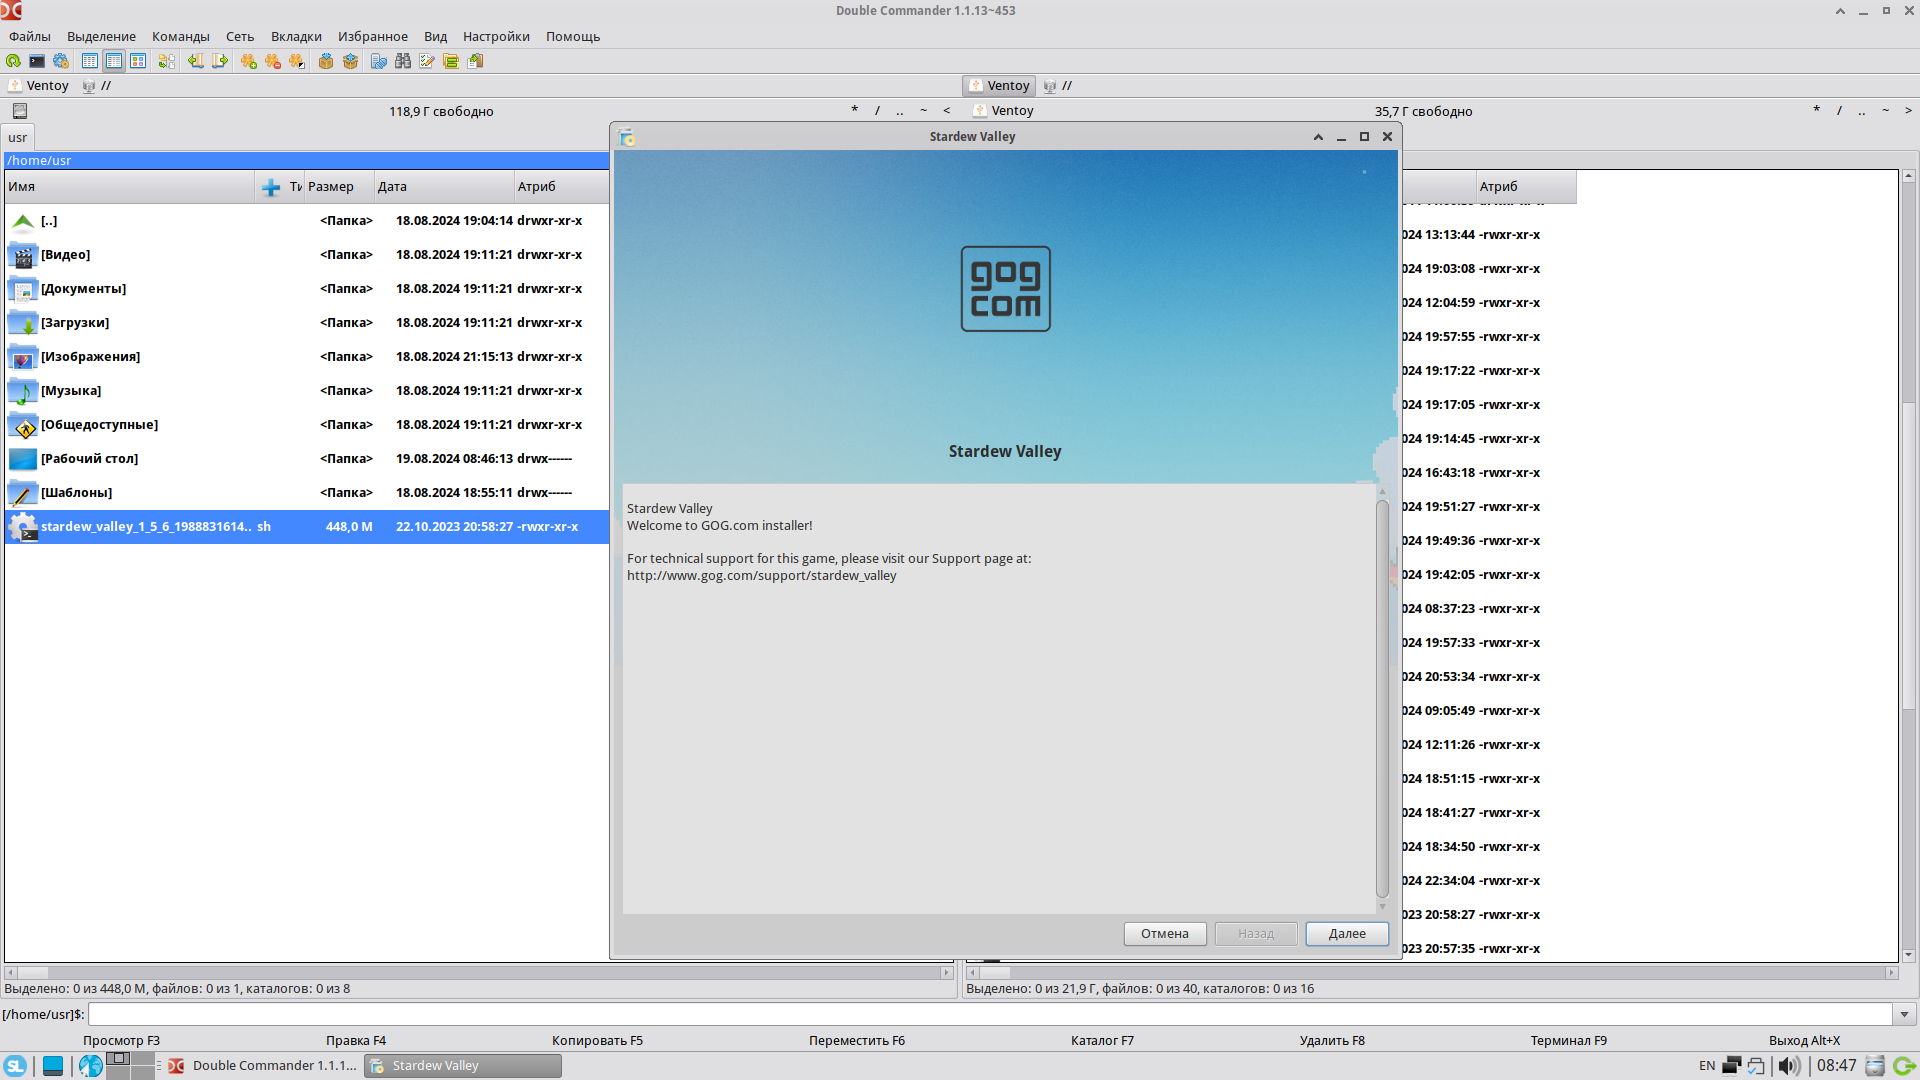Click the Refresh toolbar icon
The image size is (1920, 1080).
pos(13,61)
